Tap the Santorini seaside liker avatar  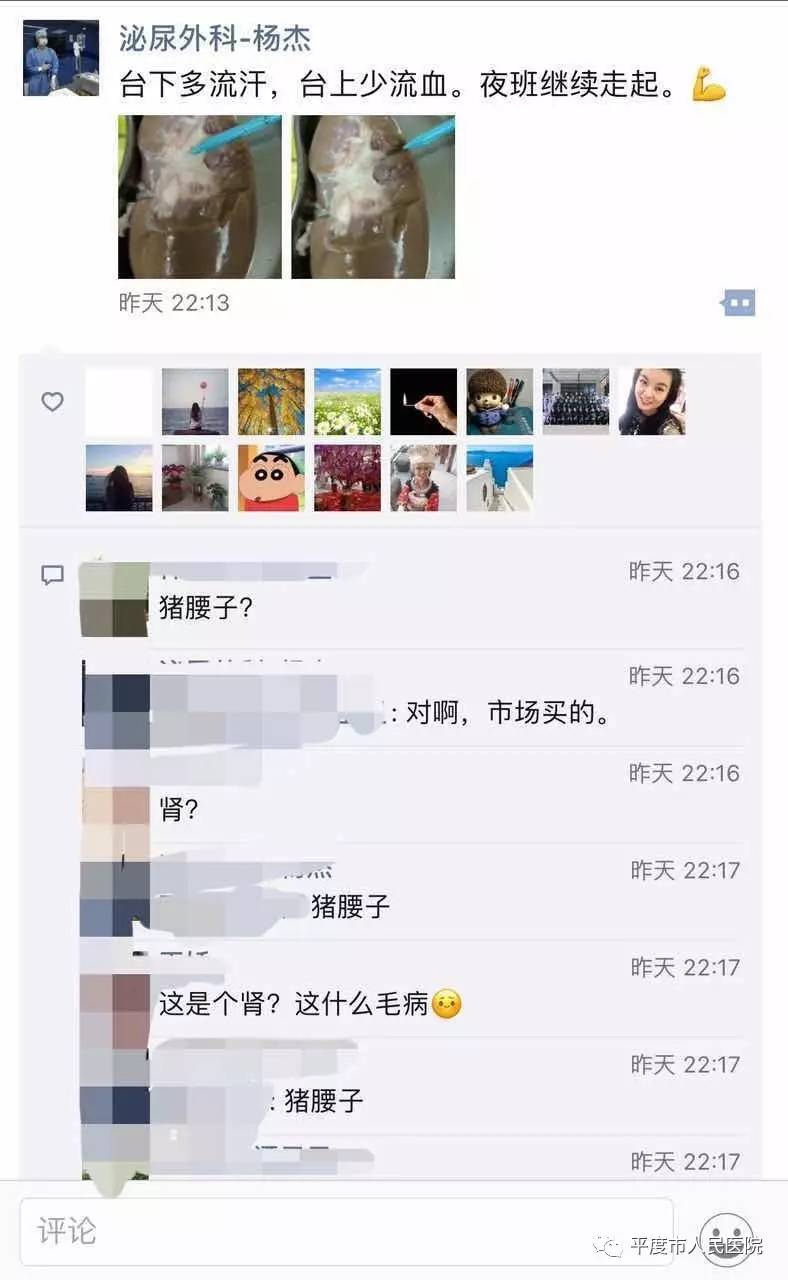[x=500, y=478]
